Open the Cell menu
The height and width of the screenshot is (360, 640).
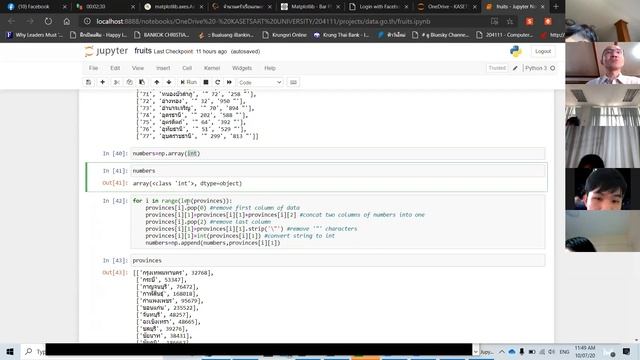(x=187, y=68)
